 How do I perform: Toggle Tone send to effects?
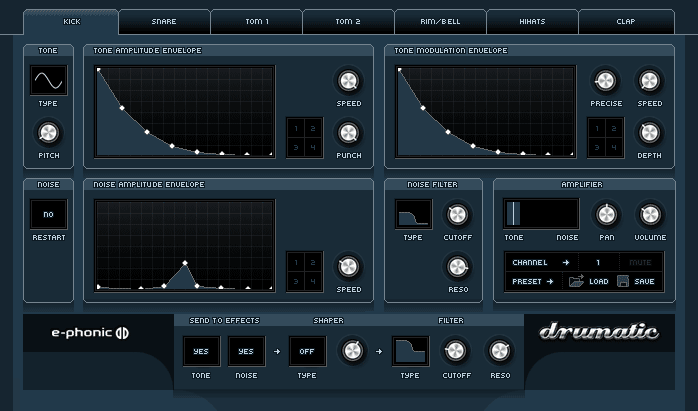(x=201, y=351)
